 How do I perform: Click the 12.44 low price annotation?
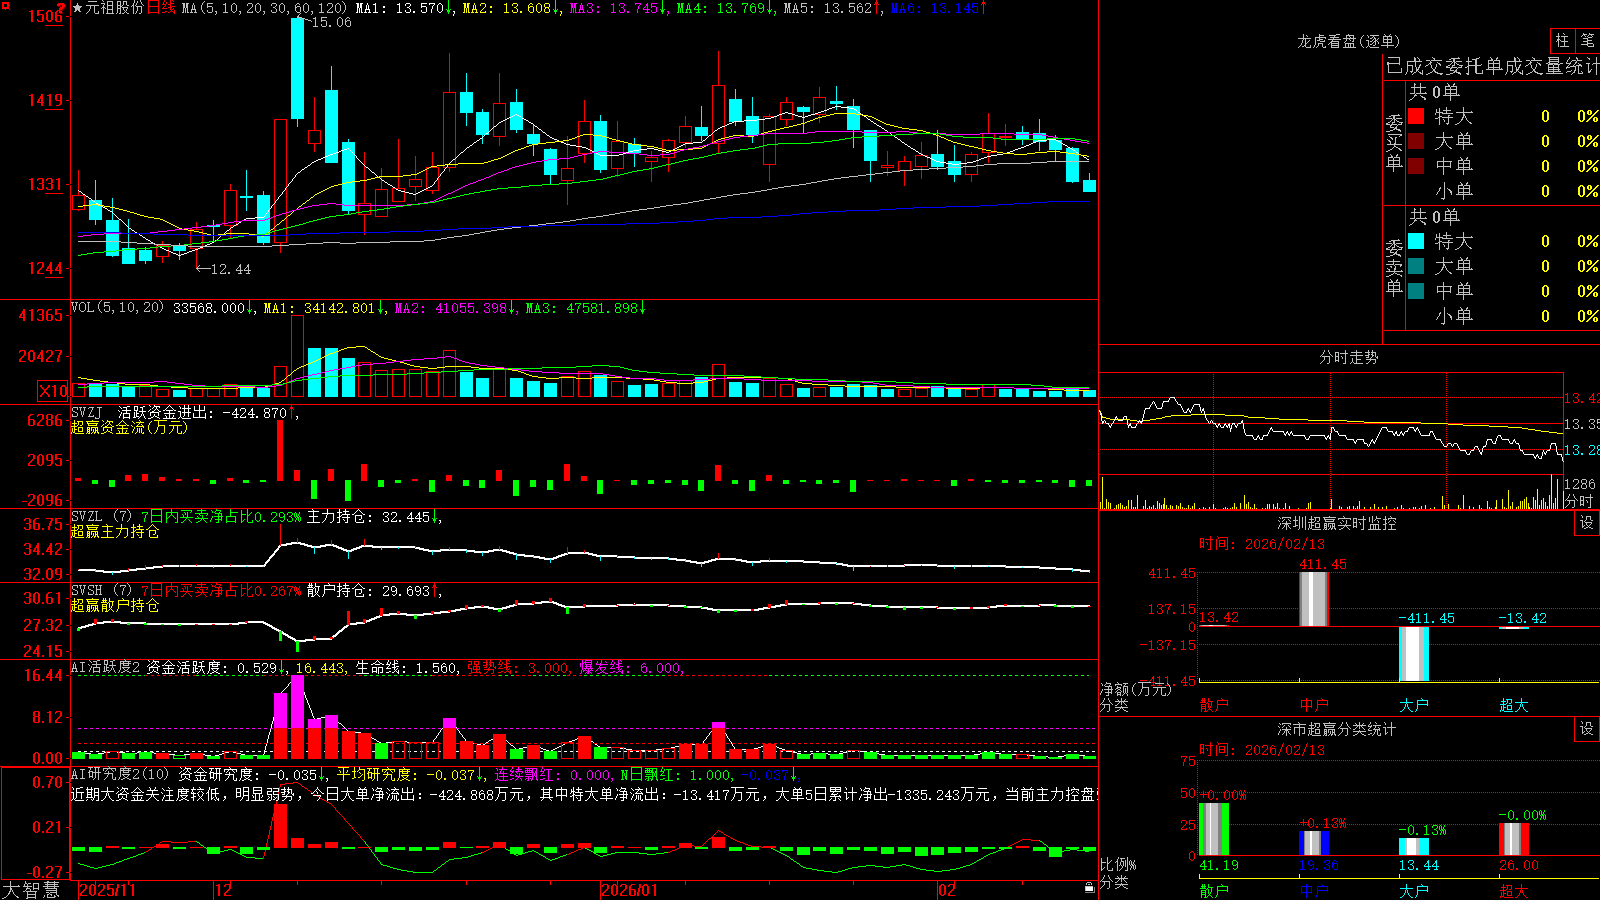coord(231,269)
